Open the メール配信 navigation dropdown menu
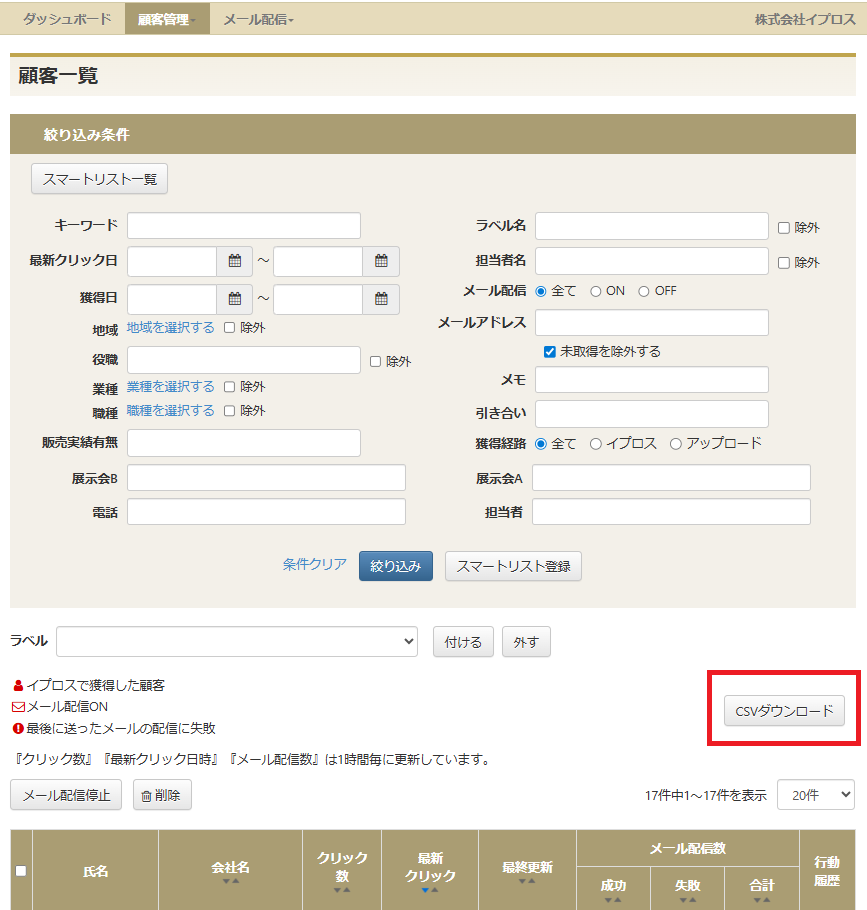This screenshot has height=910, width=867. [x=257, y=17]
